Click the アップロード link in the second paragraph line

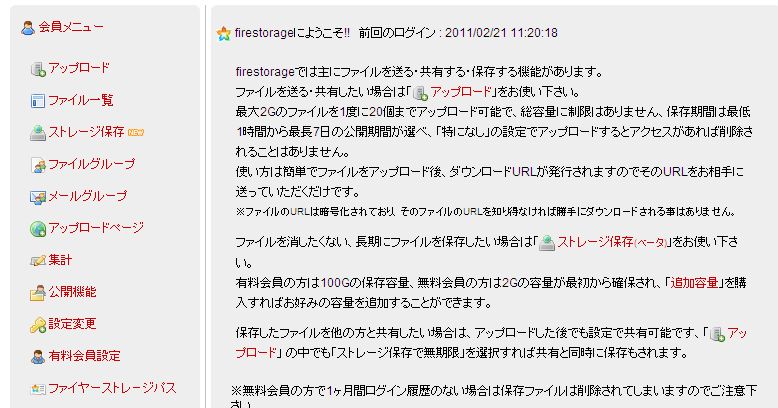tap(460, 92)
